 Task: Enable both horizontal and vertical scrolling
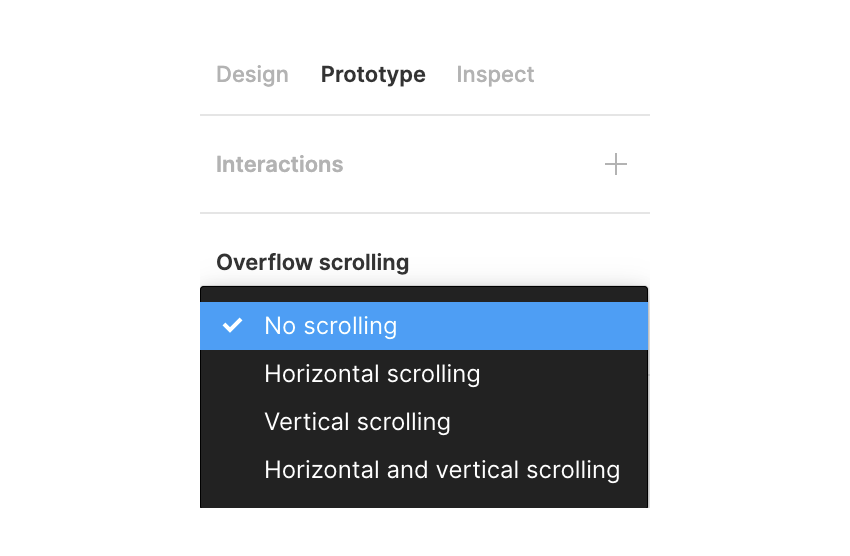(442, 470)
